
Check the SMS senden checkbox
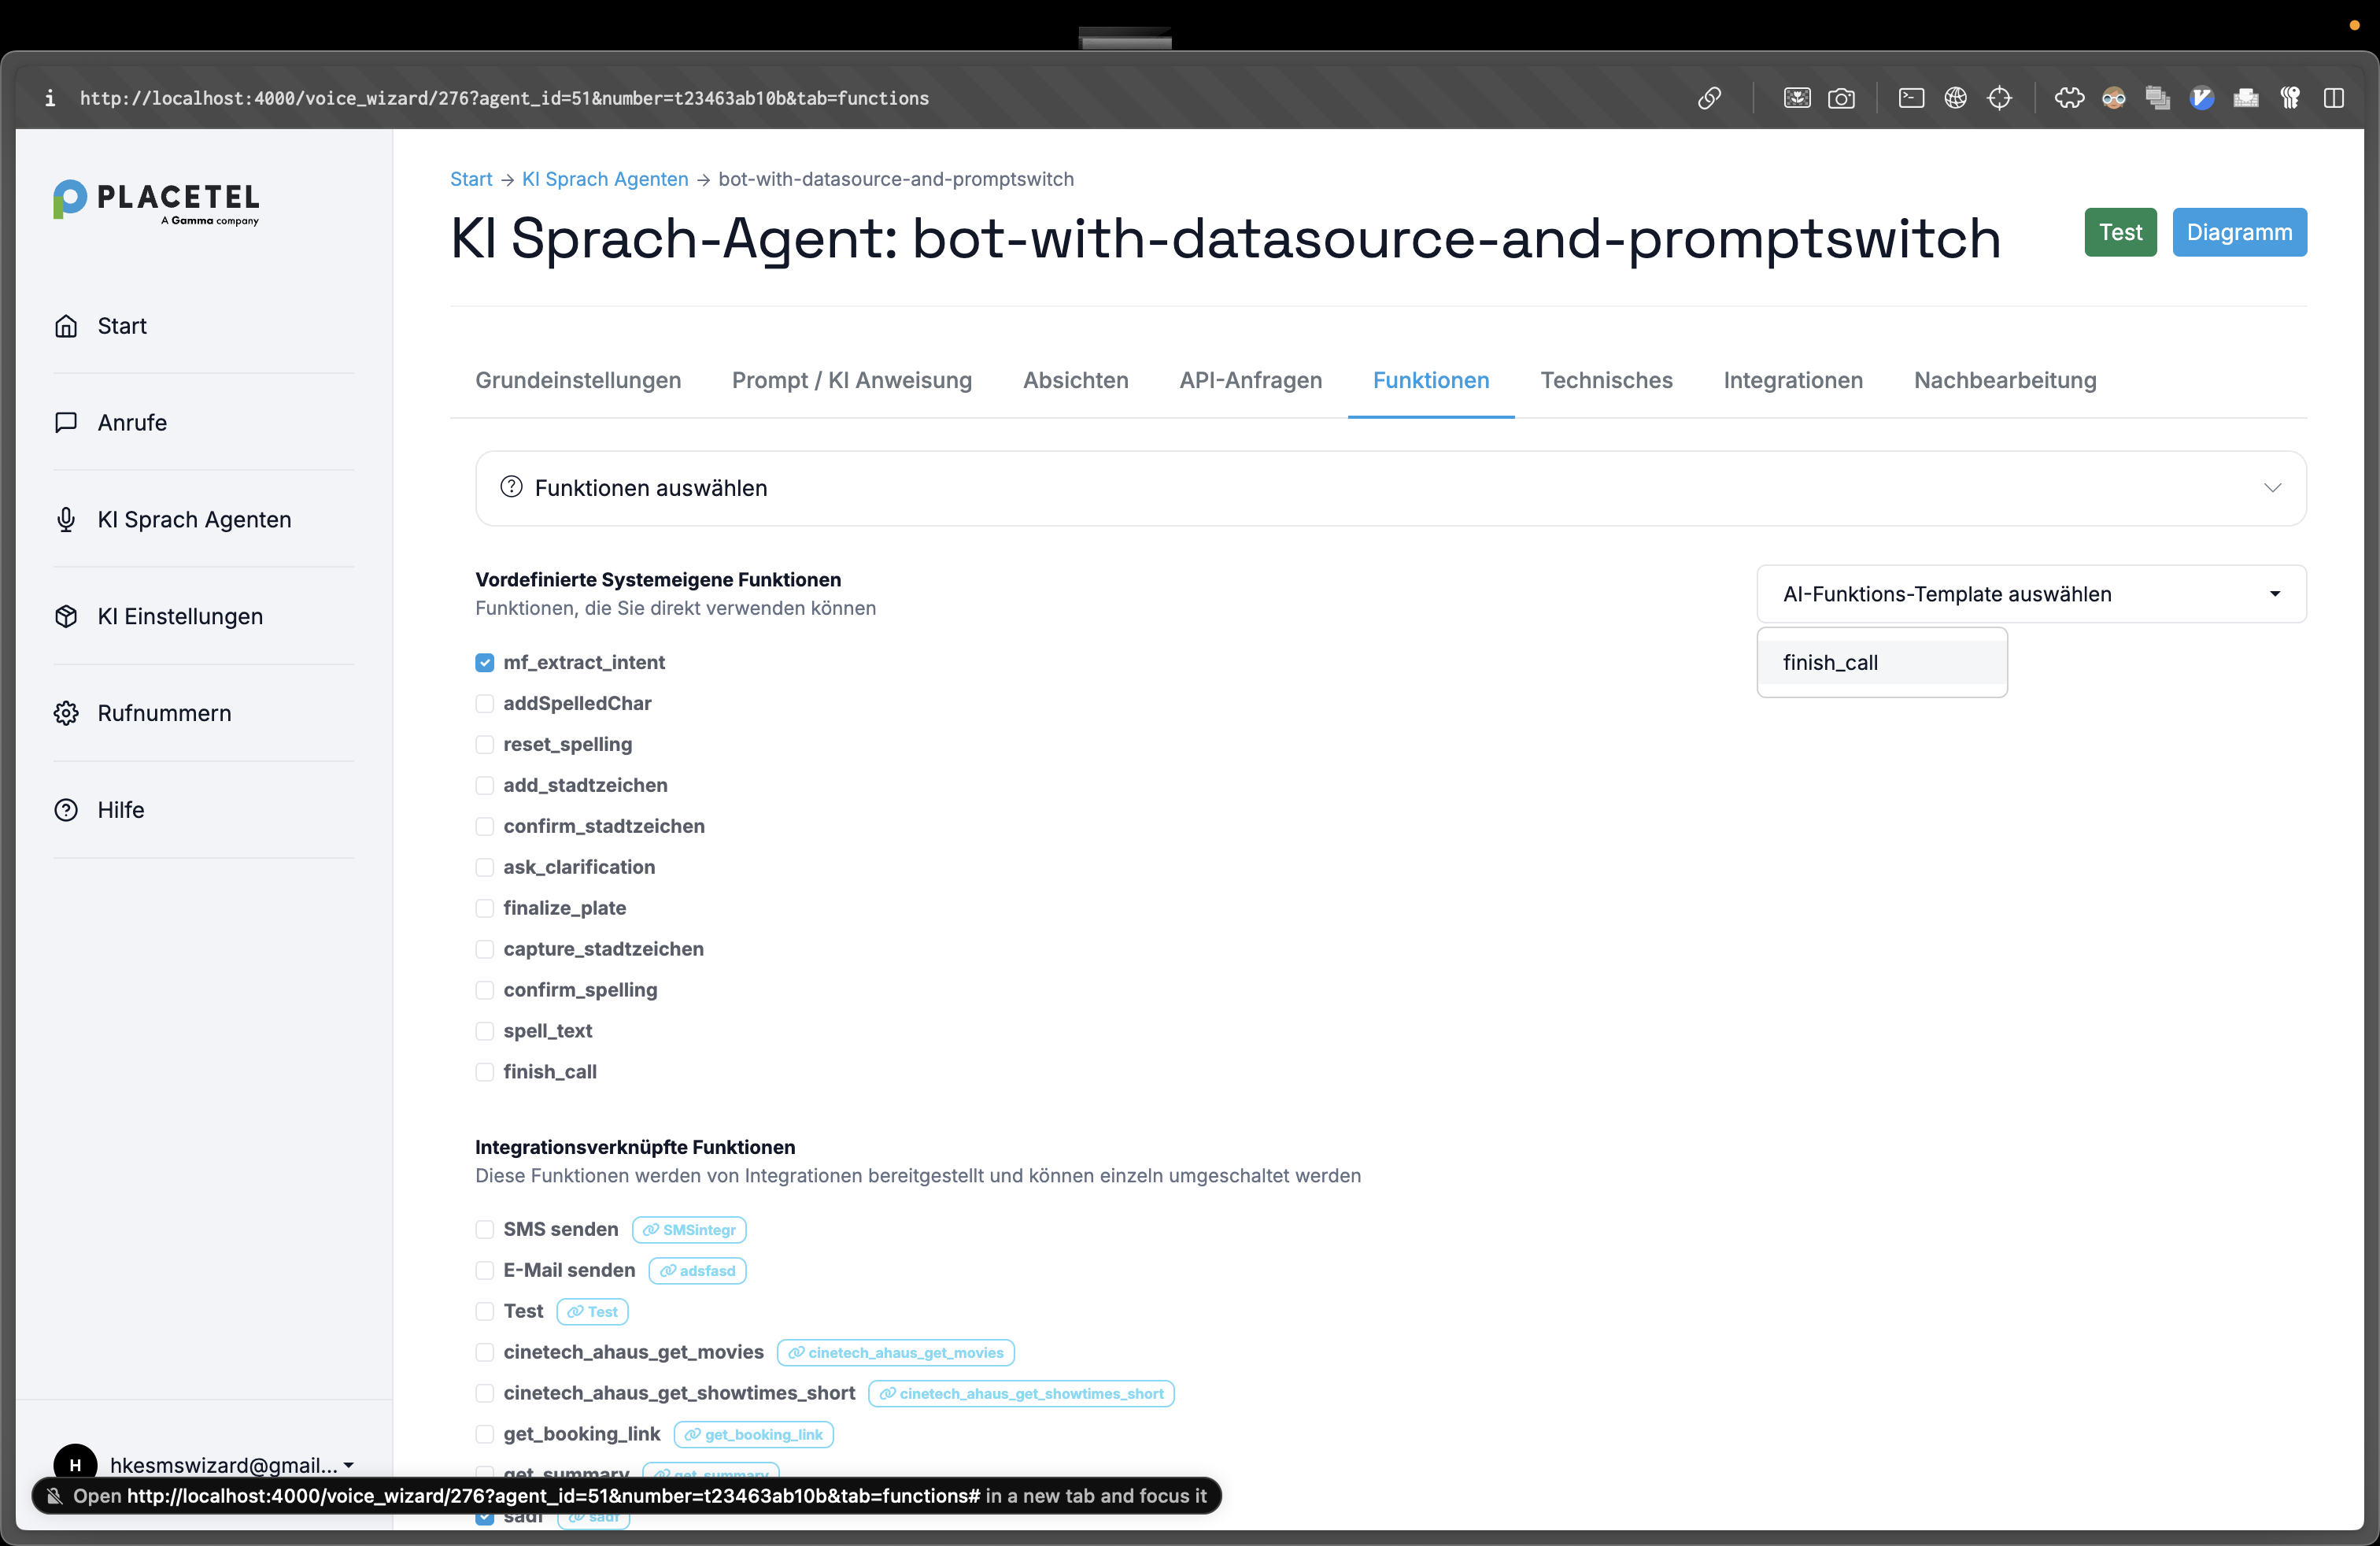click(485, 1229)
